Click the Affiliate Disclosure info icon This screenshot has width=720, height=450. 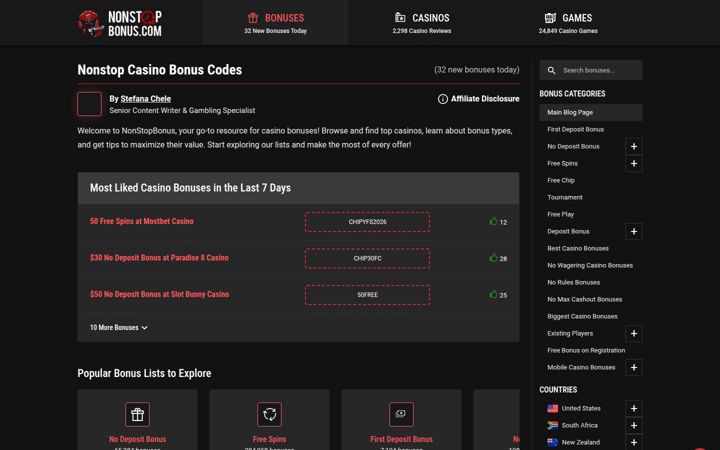443,99
